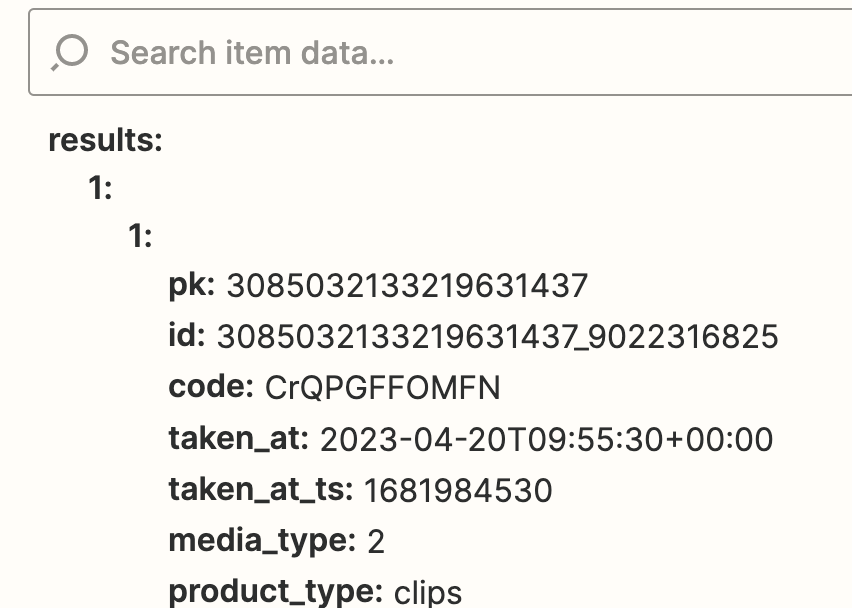Viewport: 852px width, 608px height.
Task: Select the media_type field label
Action: [262, 541]
